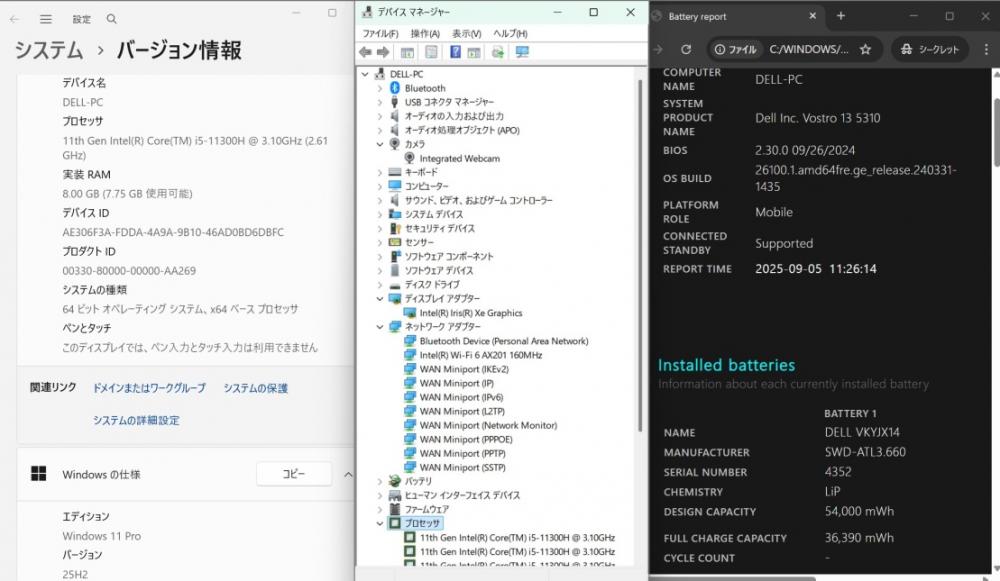
Task: Toggle the console tree icon in Device Manager toolbar
Action: tap(407, 52)
